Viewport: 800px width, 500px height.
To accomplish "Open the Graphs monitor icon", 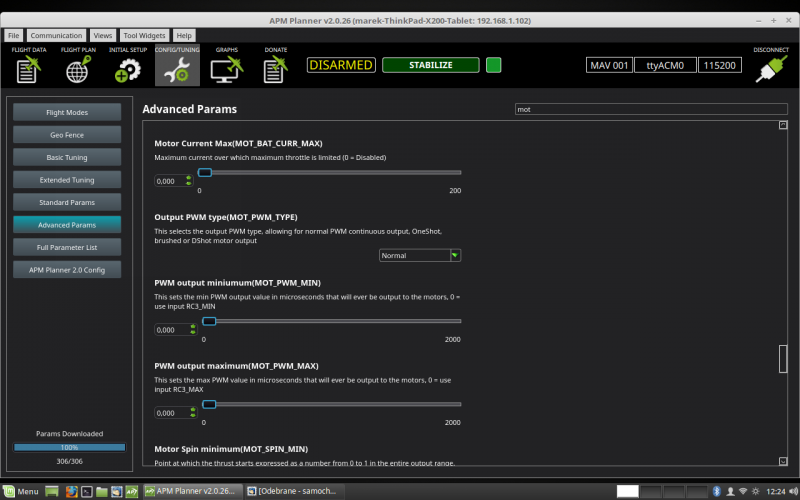I will point(226,69).
